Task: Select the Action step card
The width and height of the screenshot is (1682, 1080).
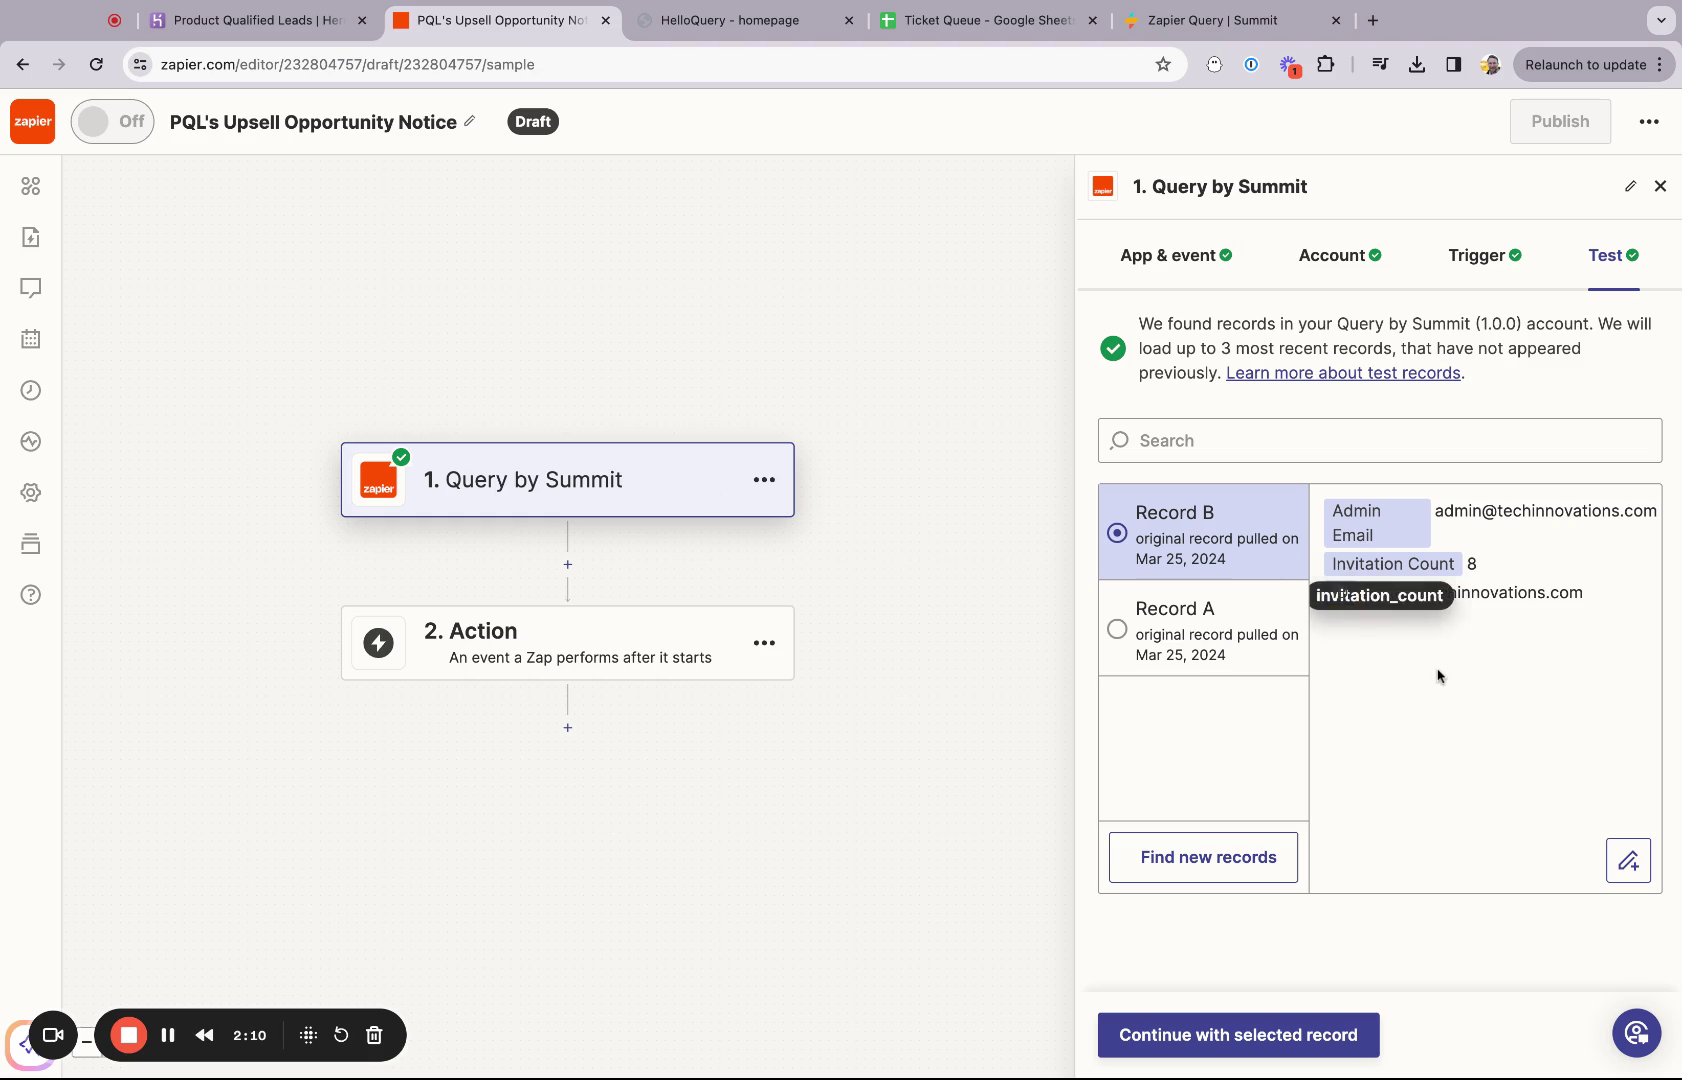Action: [568, 643]
